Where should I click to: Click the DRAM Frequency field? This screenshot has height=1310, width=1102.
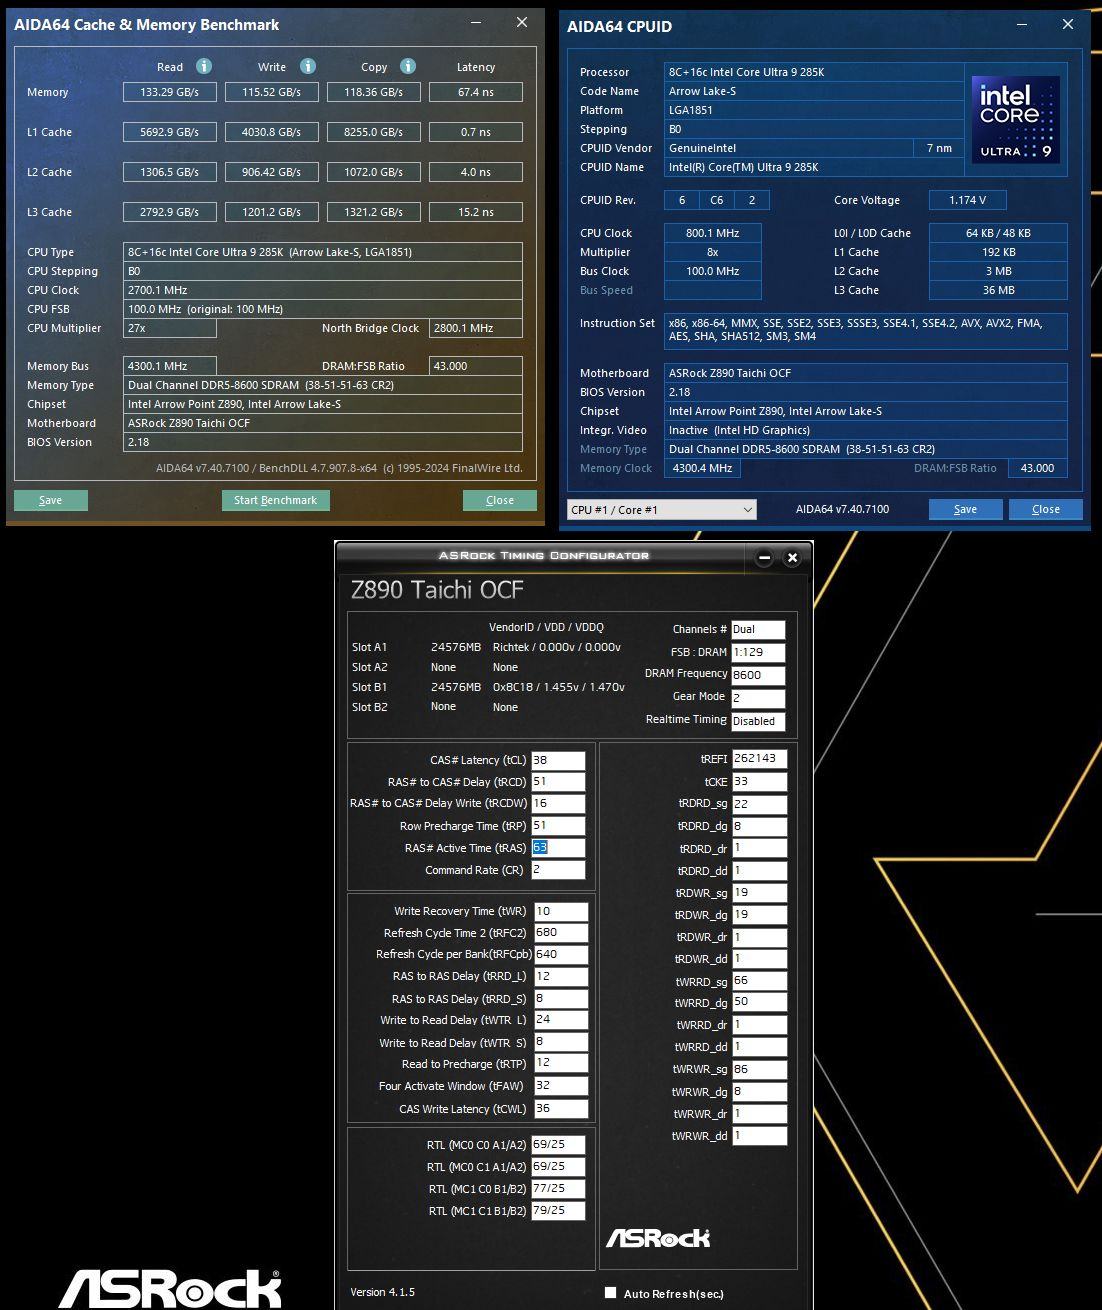tap(758, 675)
